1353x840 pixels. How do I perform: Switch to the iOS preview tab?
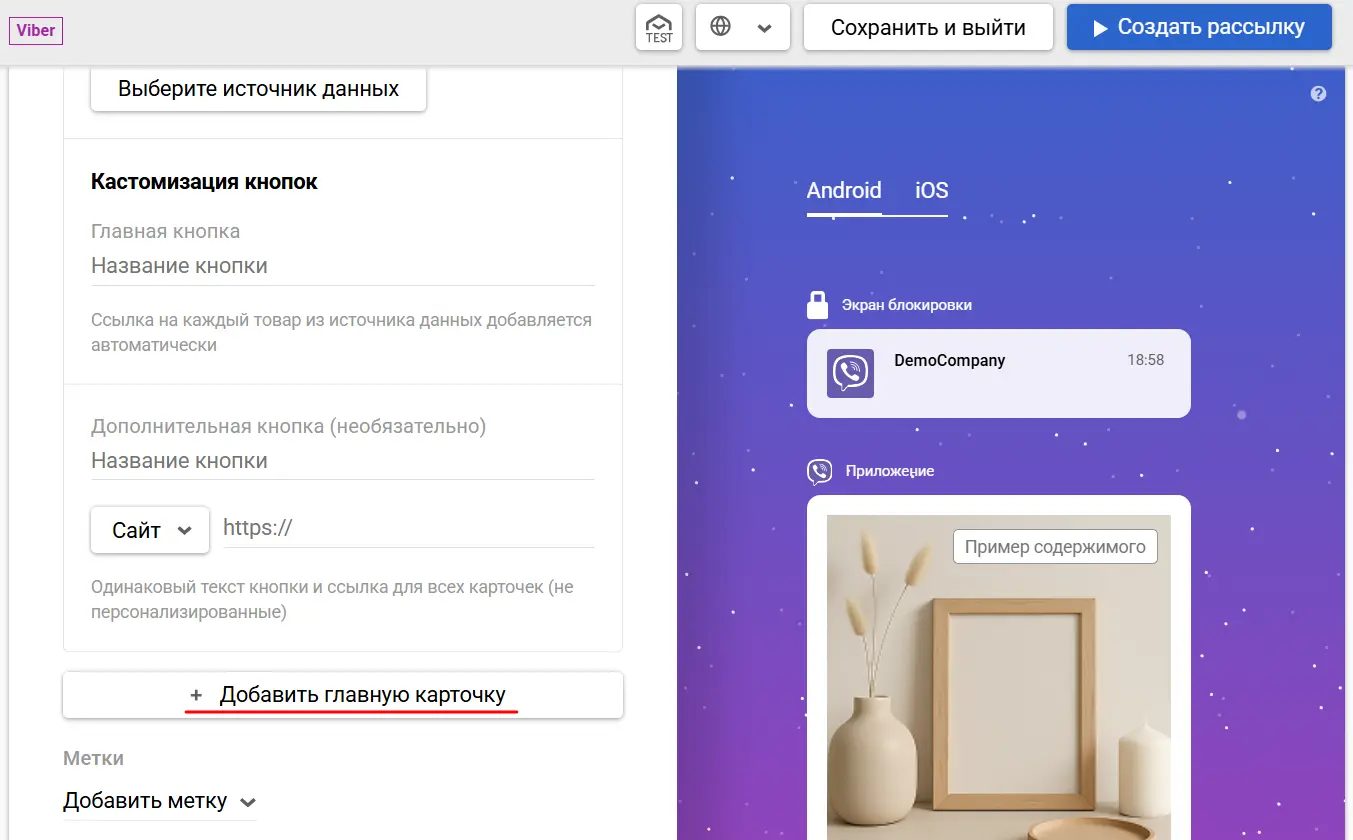[x=929, y=190]
